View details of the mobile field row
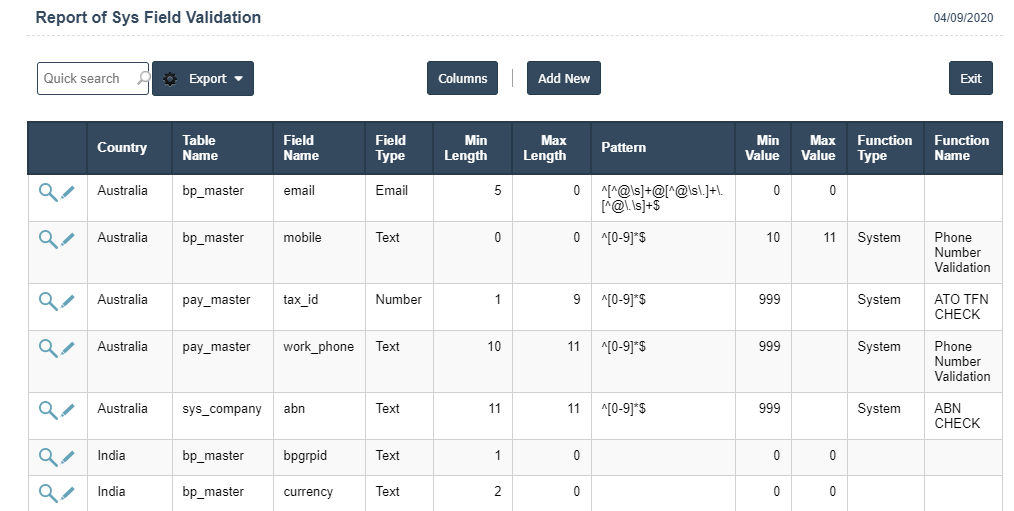1014x511 pixels. click(x=47, y=239)
